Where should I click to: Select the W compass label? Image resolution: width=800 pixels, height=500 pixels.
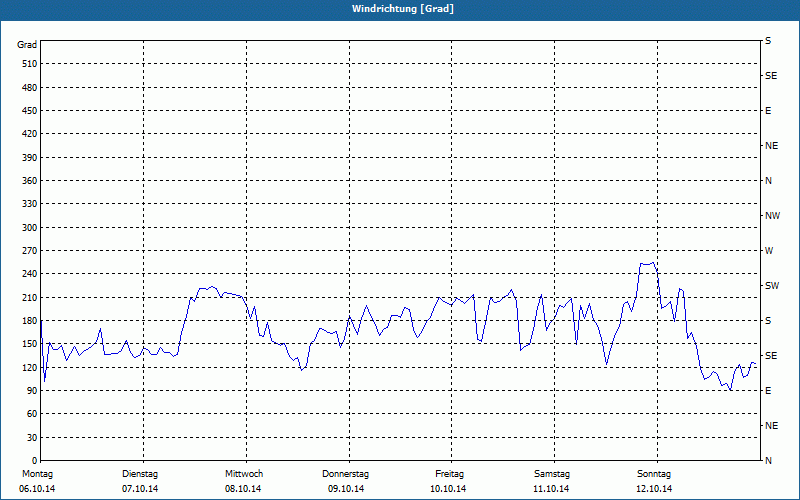pyautogui.click(x=769, y=251)
